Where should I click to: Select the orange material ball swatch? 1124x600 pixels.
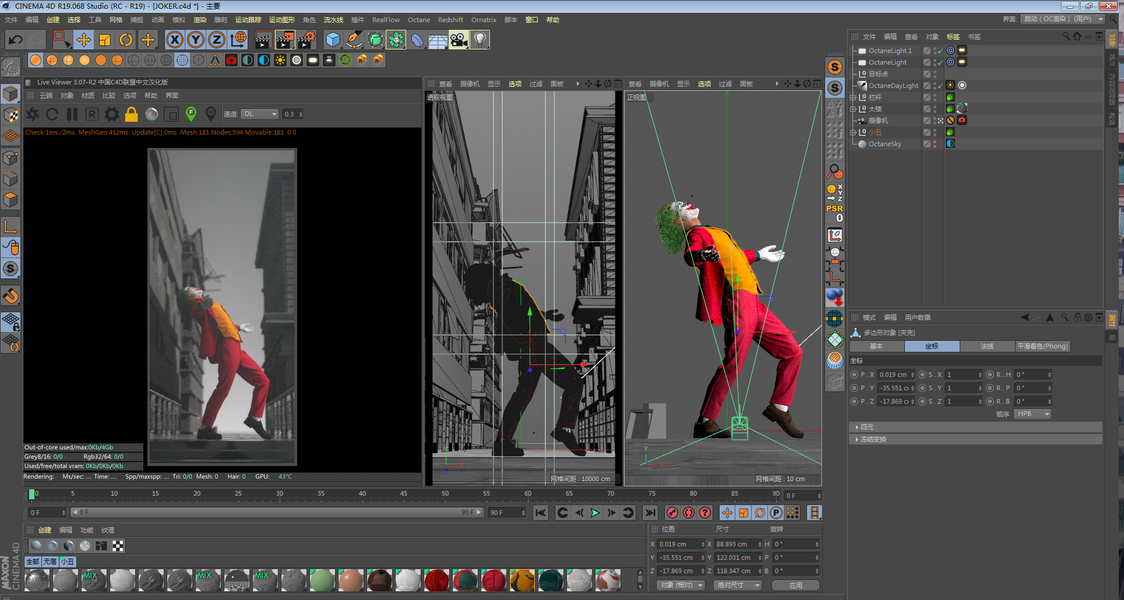pos(522,580)
